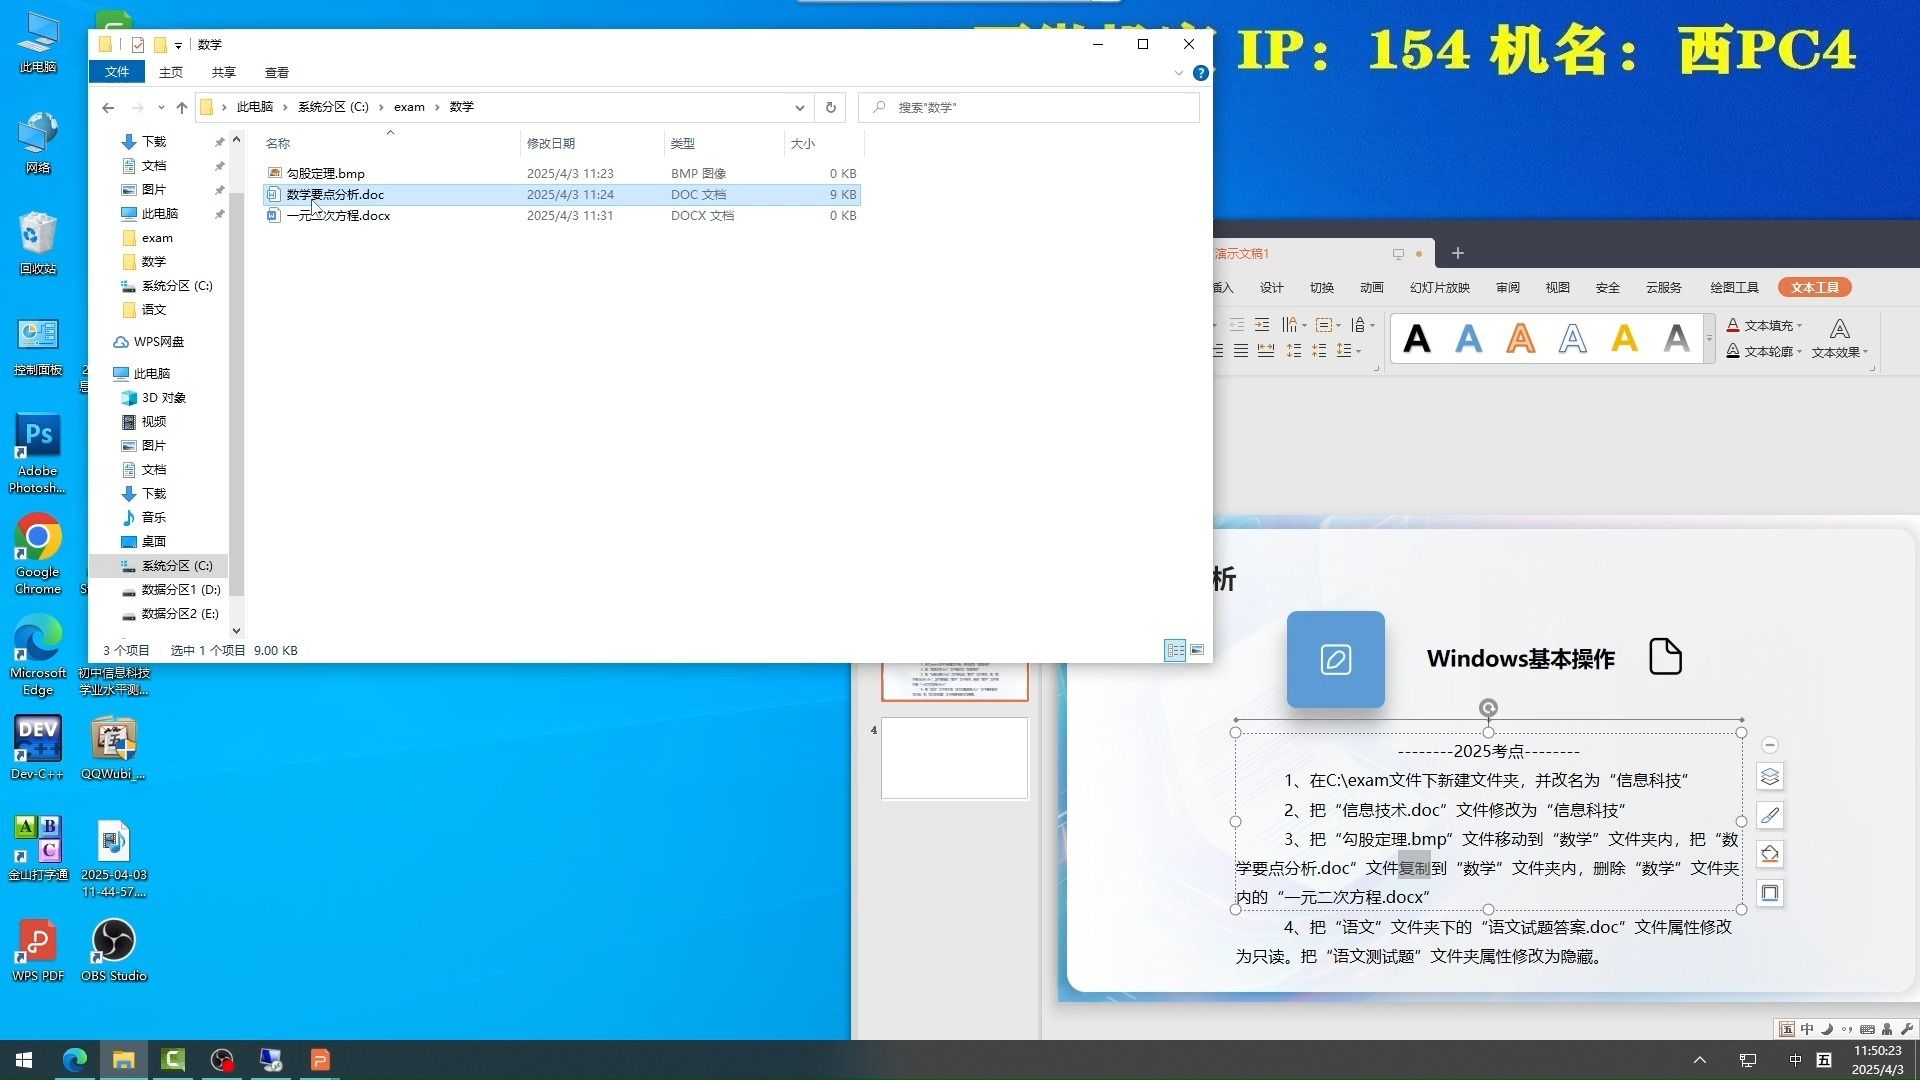Viewport: 1920px width, 1080px height.
Task: Open the Recycle Bin desktop icon
Action: 38,243
